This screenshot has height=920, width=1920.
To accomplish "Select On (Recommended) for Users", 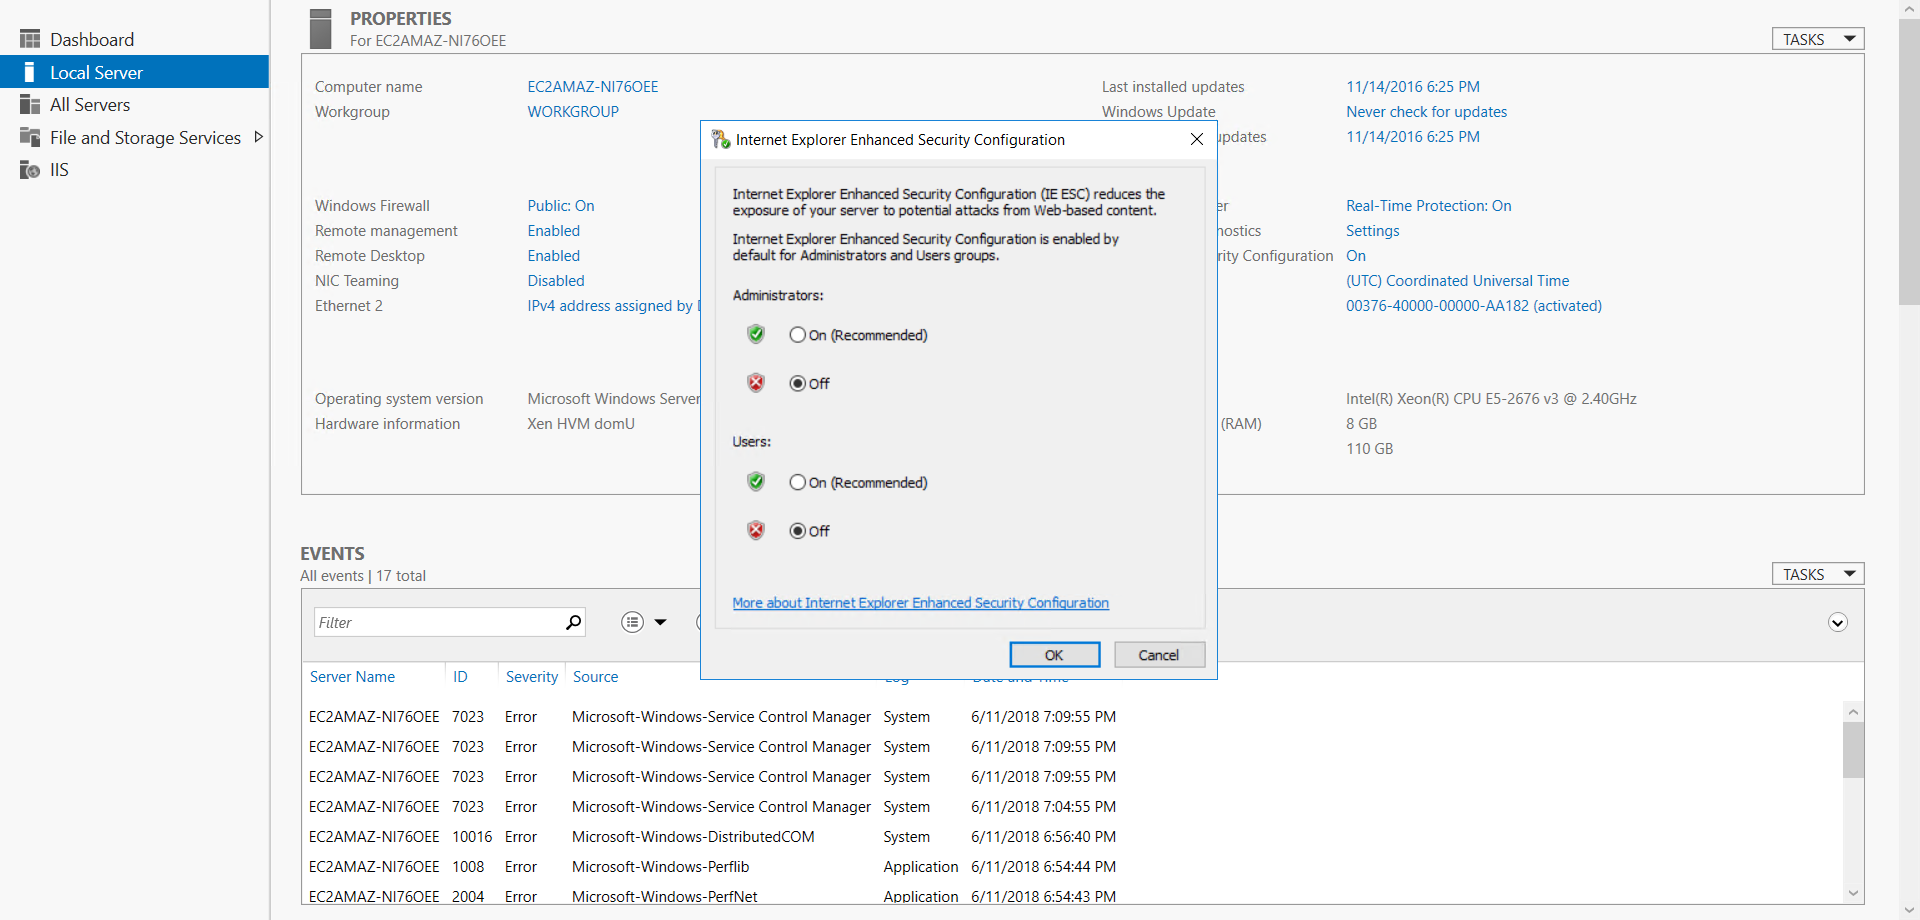I will coord(797,482).
